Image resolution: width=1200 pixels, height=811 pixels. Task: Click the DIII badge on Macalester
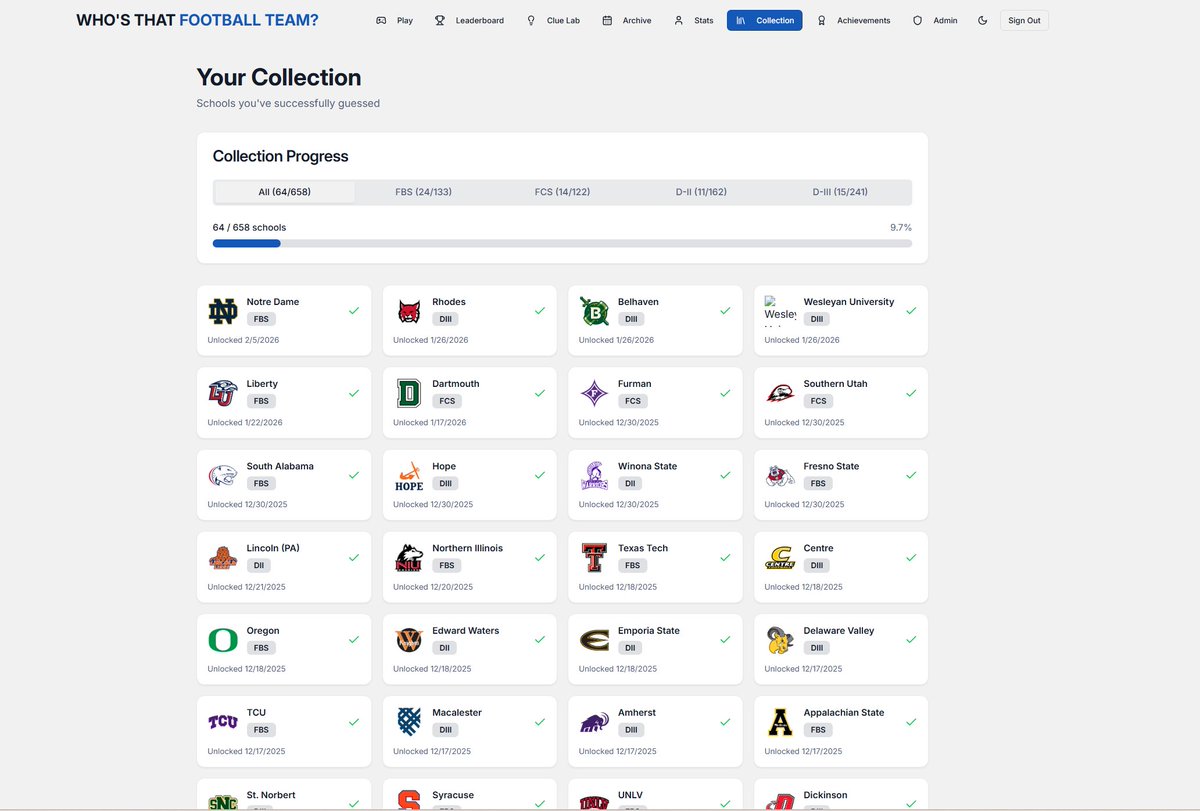pos(446,730)
